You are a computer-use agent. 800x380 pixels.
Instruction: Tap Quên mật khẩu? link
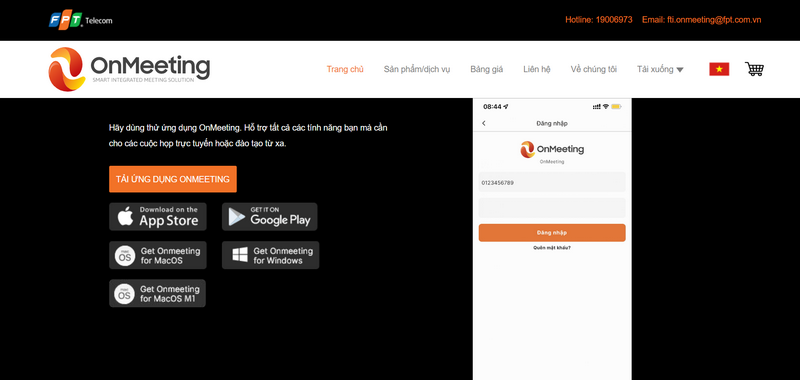[552, 248]
